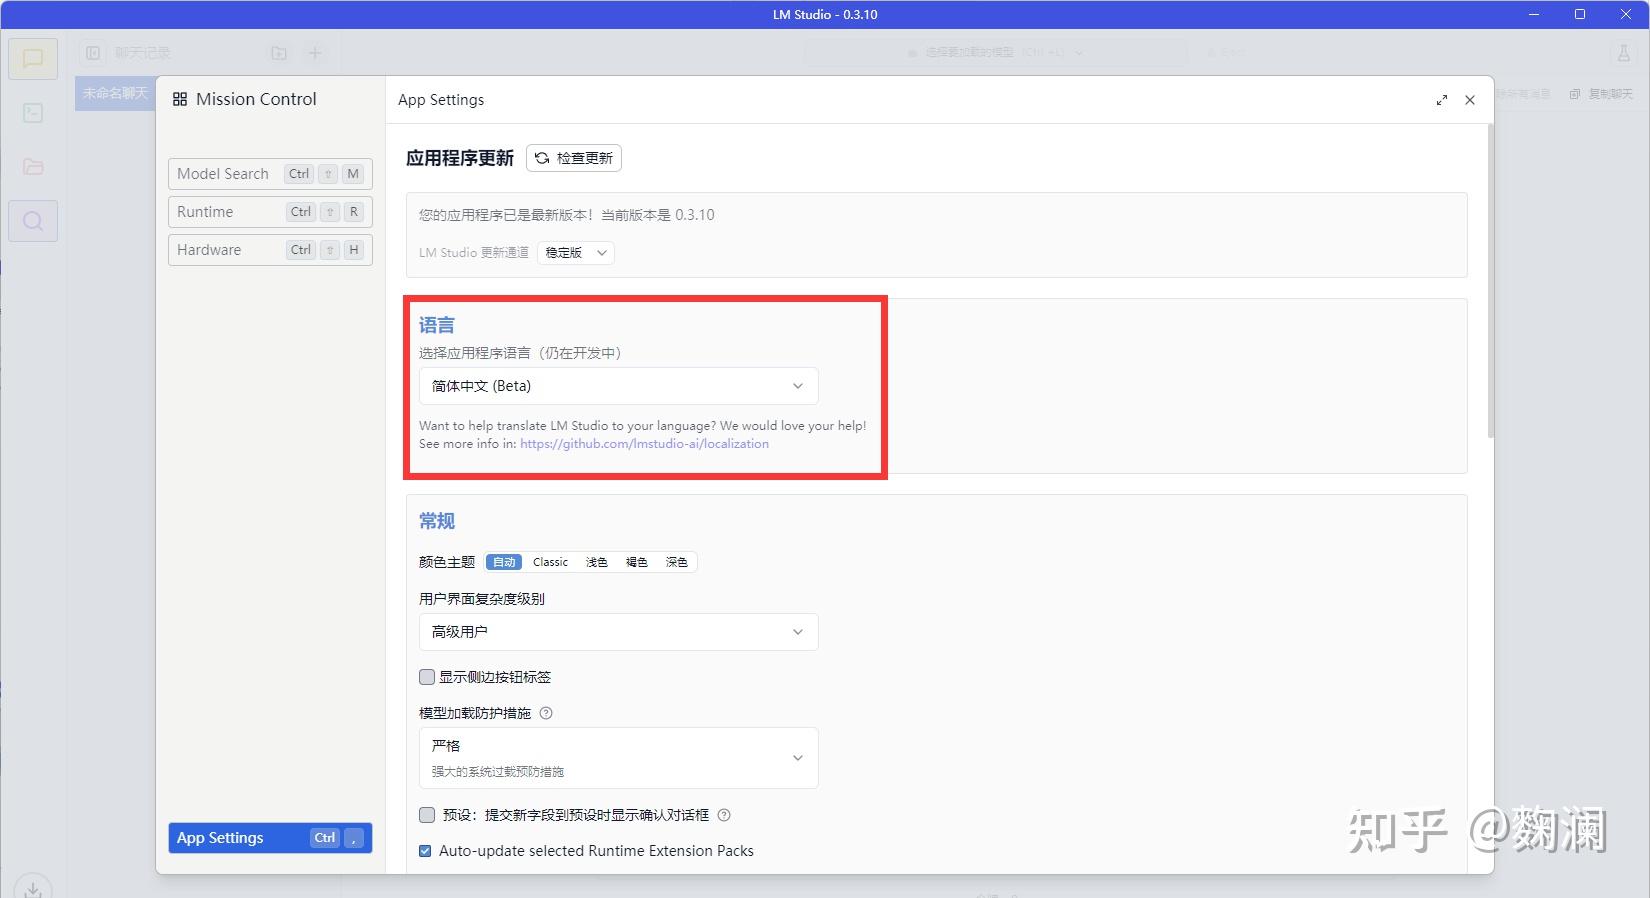Enable 显示侧边按钮标签 checkbox
Image resolution: width=1650 pixels, height=898 pixels.
tap(427, 677)
